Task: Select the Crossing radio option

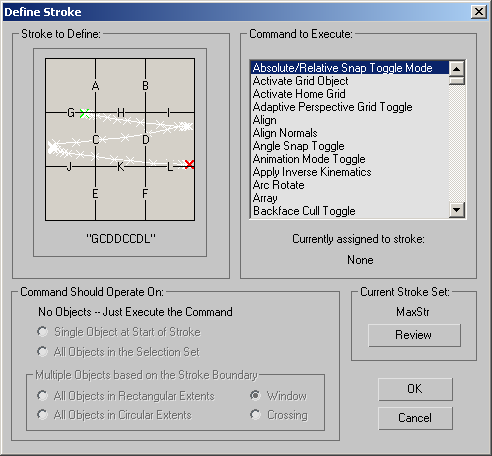Action: pos(255,415)
